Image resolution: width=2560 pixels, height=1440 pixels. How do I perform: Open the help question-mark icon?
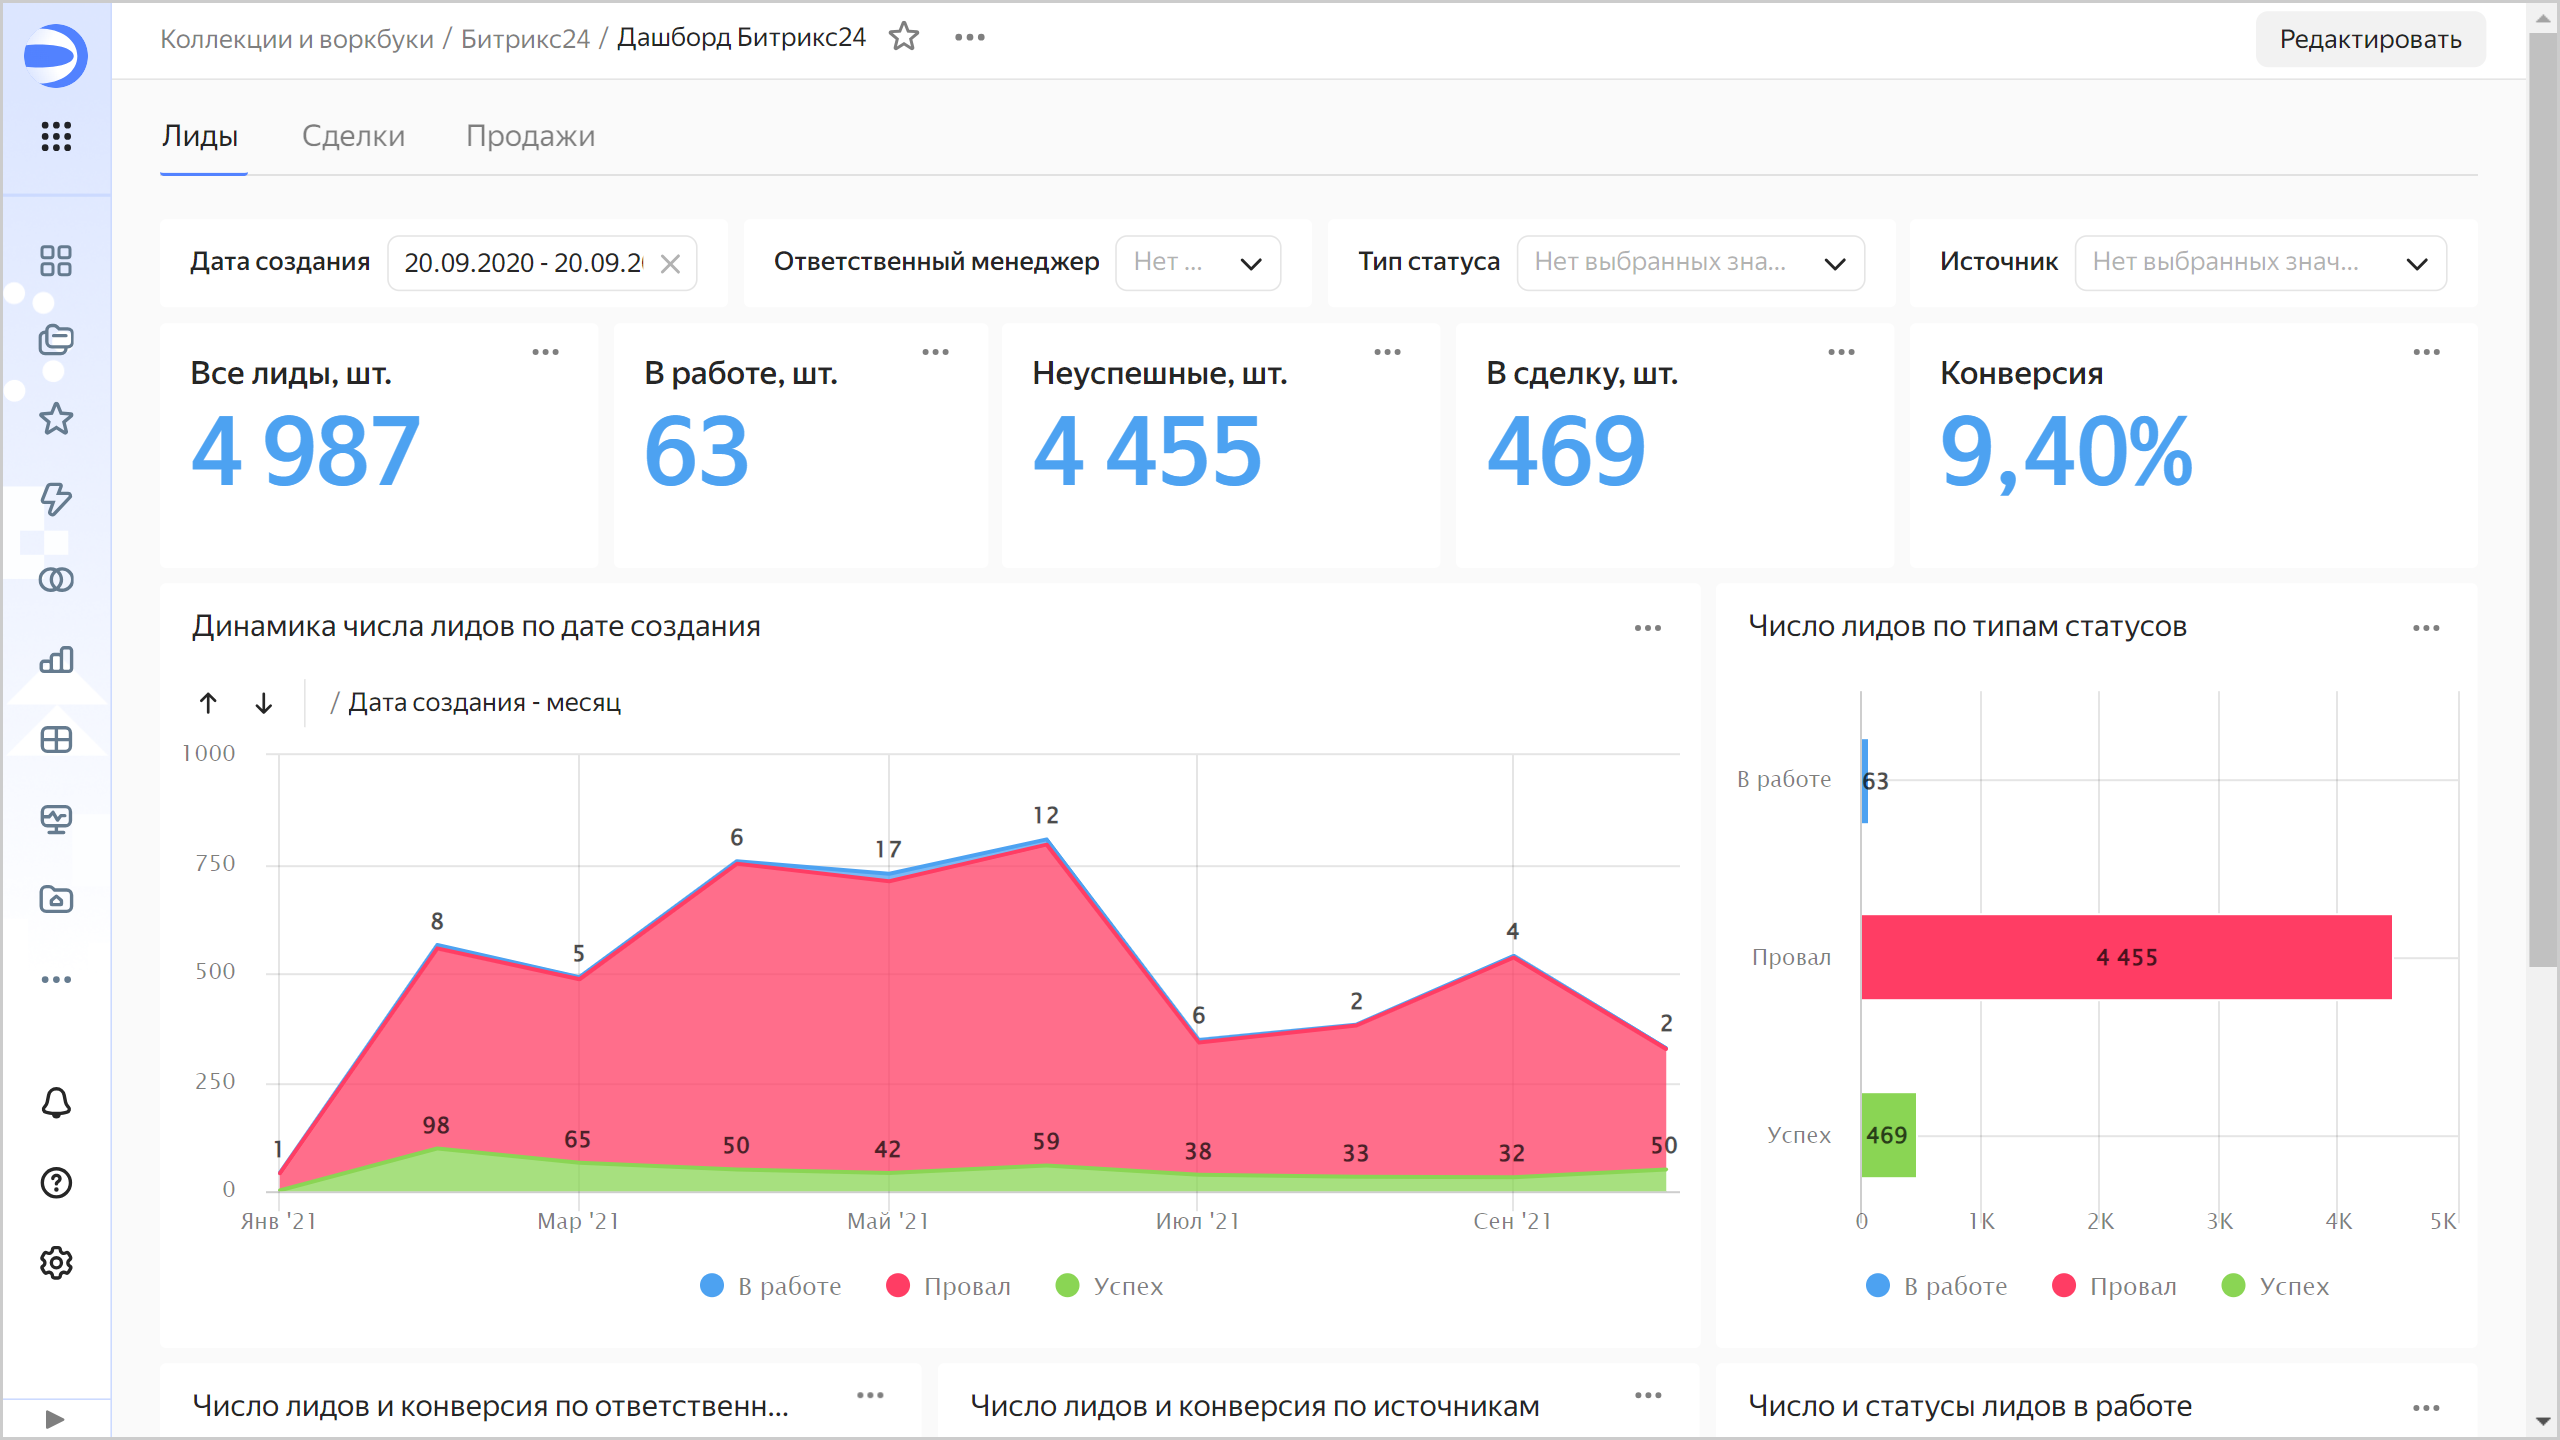click(x=55, y=1183)
